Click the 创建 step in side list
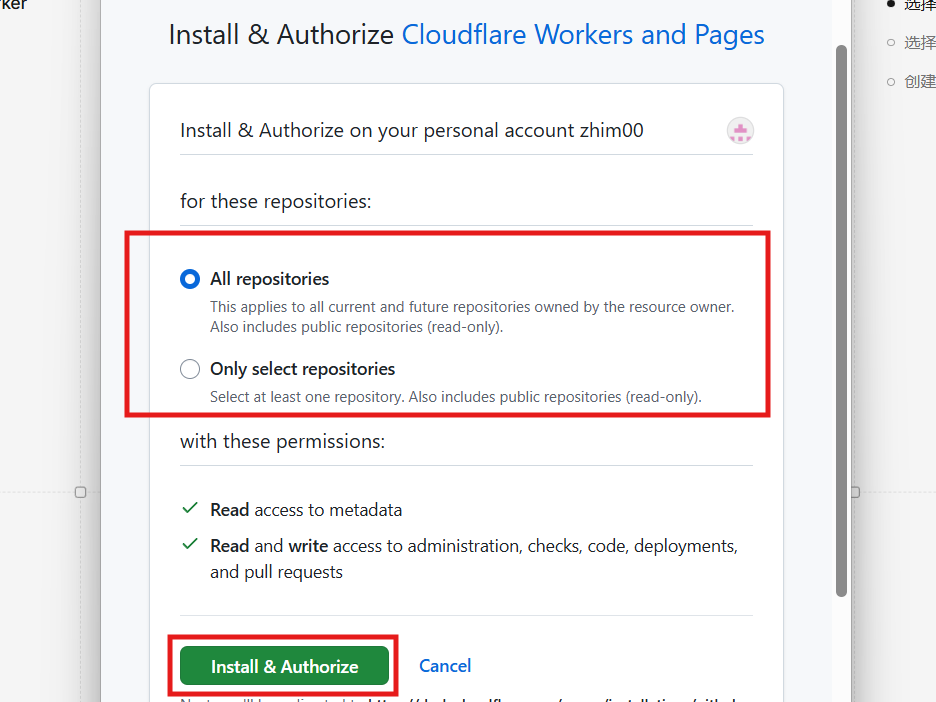 click(x=920, y=82)
